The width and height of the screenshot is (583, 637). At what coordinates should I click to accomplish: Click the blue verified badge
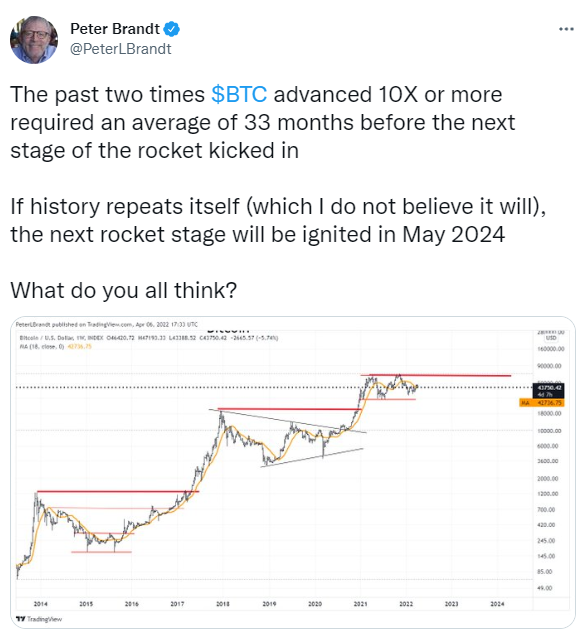[x=171, y=29]
